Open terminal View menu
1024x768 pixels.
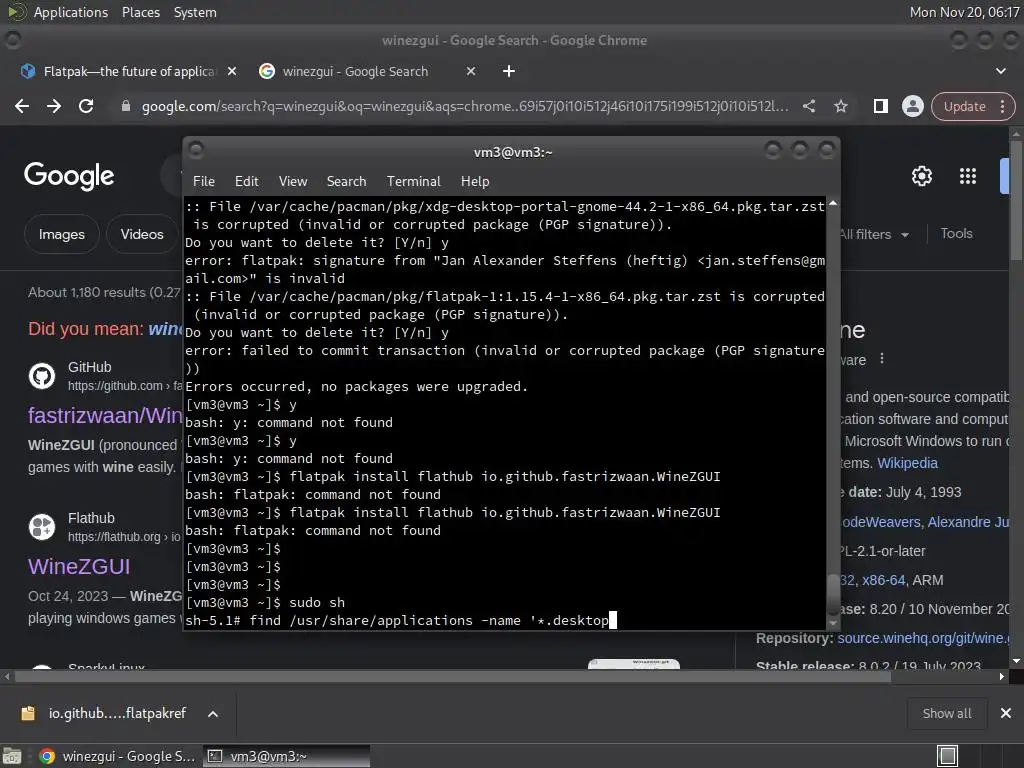[x=293, y=181]
